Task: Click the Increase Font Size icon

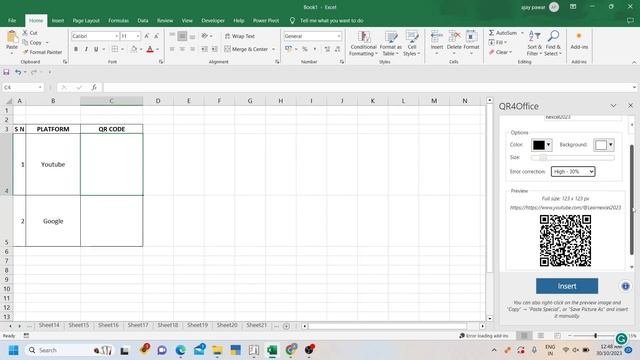Action: tap(147, 36)
